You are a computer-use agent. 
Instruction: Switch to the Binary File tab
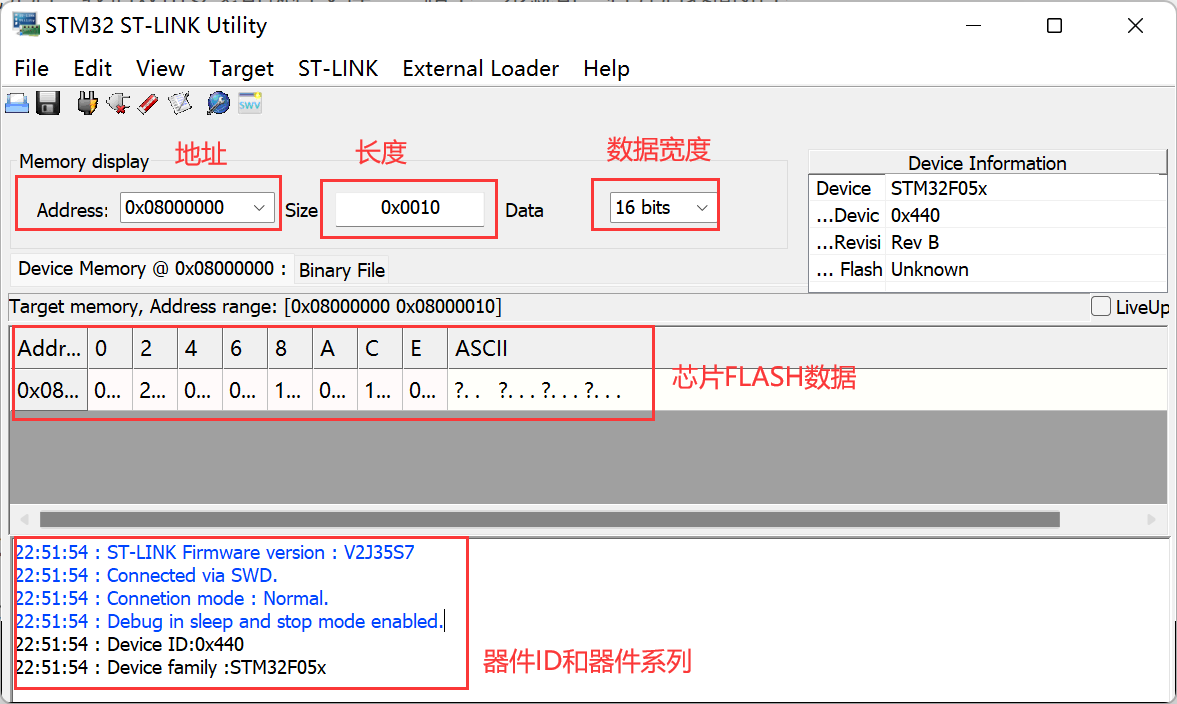click(342, 271)
